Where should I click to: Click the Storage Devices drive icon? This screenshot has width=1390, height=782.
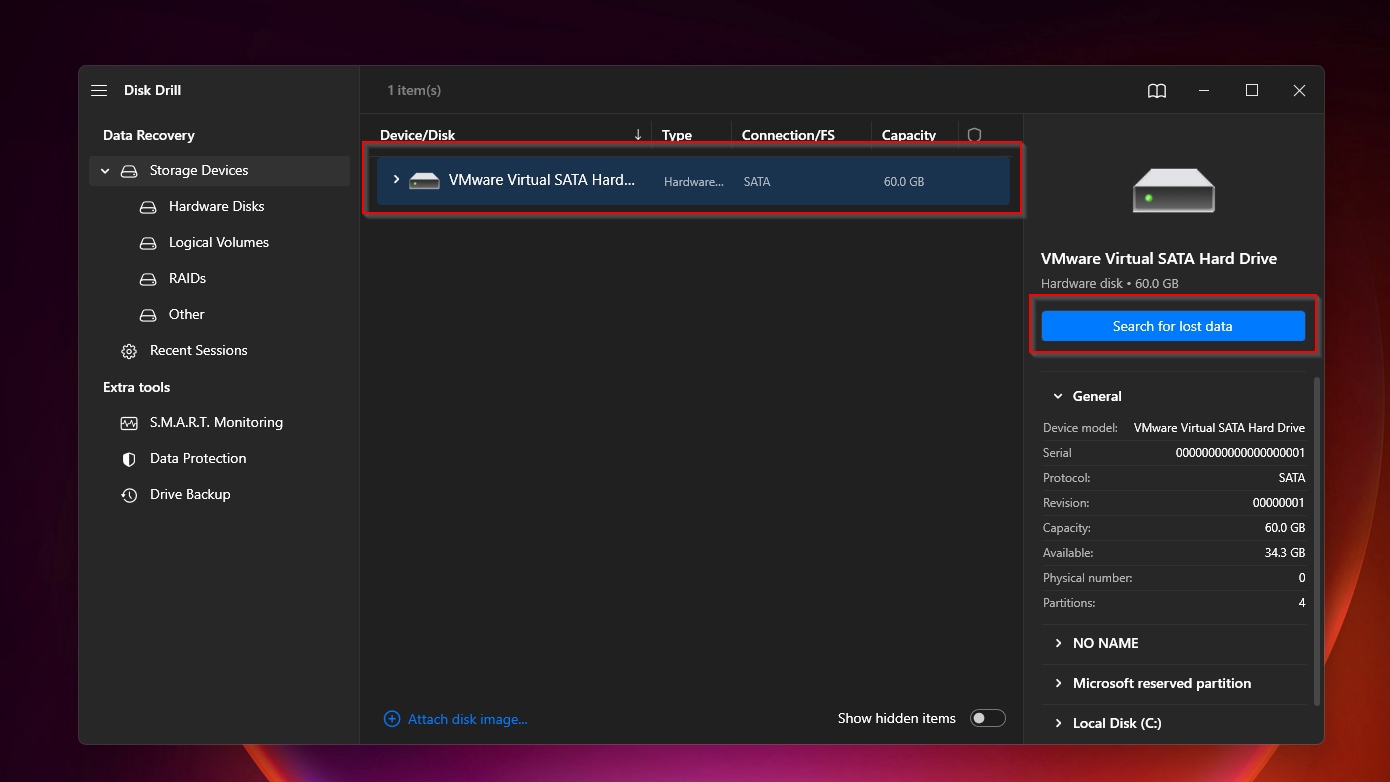pos(129,171)
